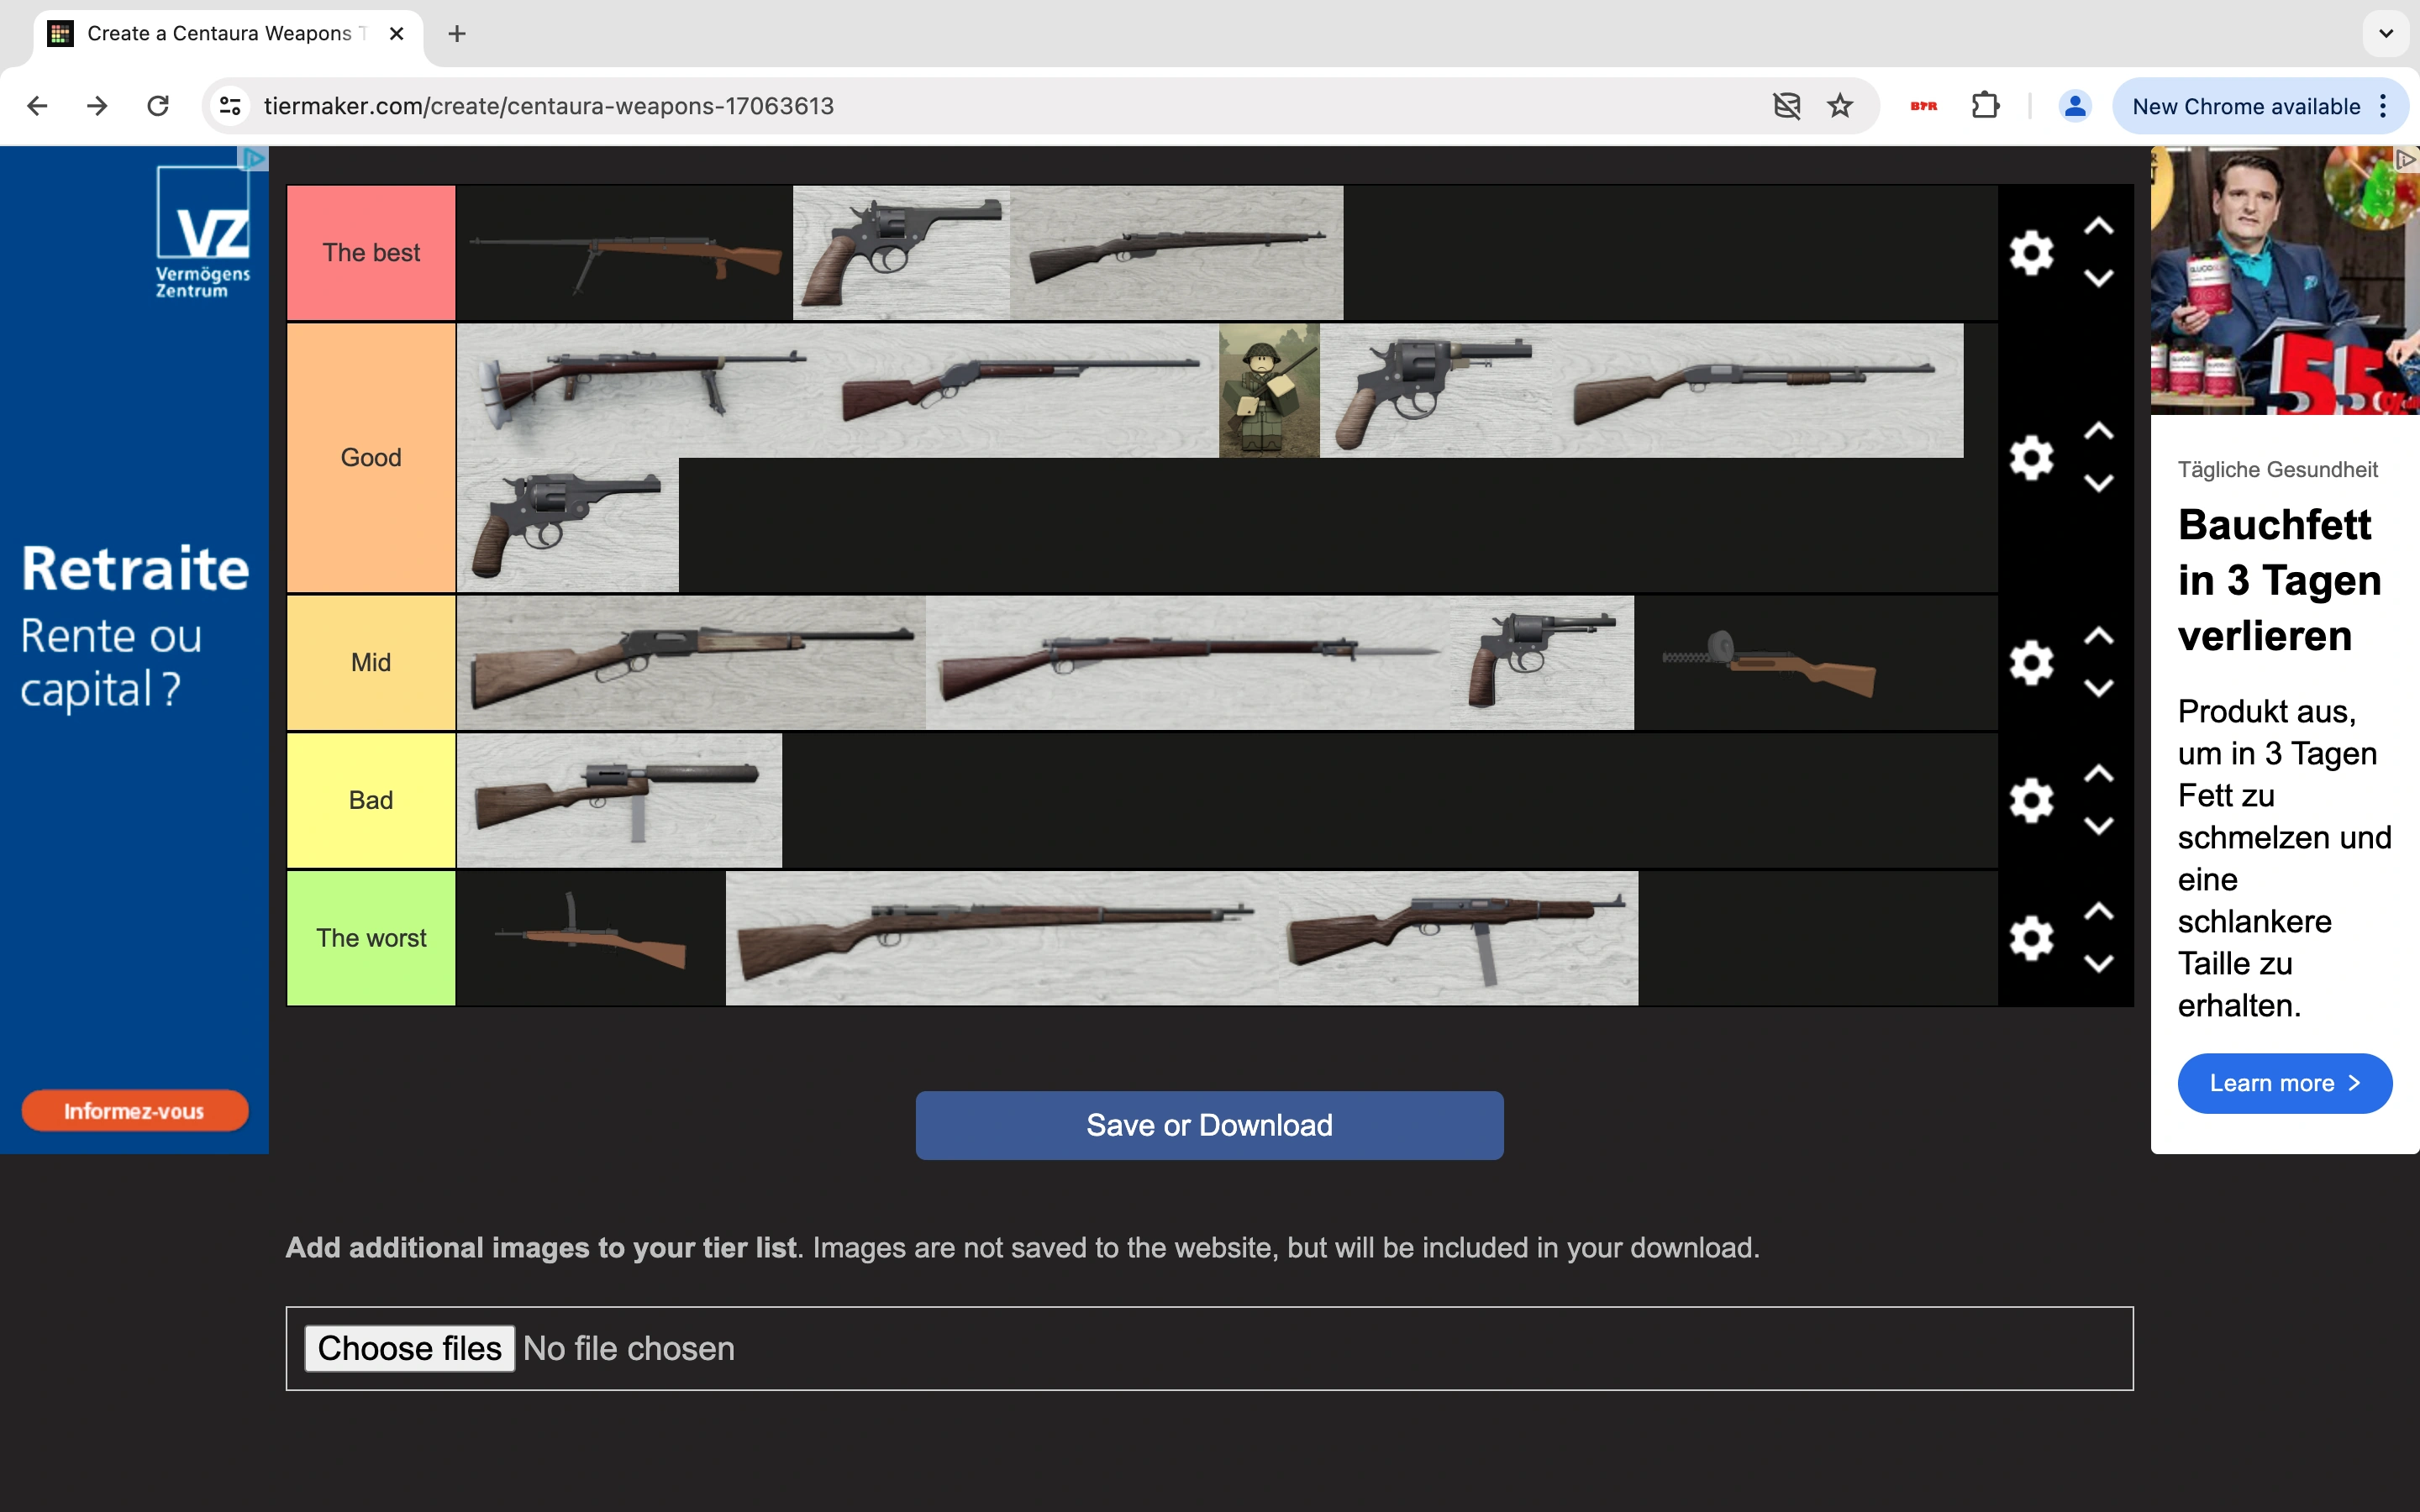Open a new browser tab

(457, 34)
